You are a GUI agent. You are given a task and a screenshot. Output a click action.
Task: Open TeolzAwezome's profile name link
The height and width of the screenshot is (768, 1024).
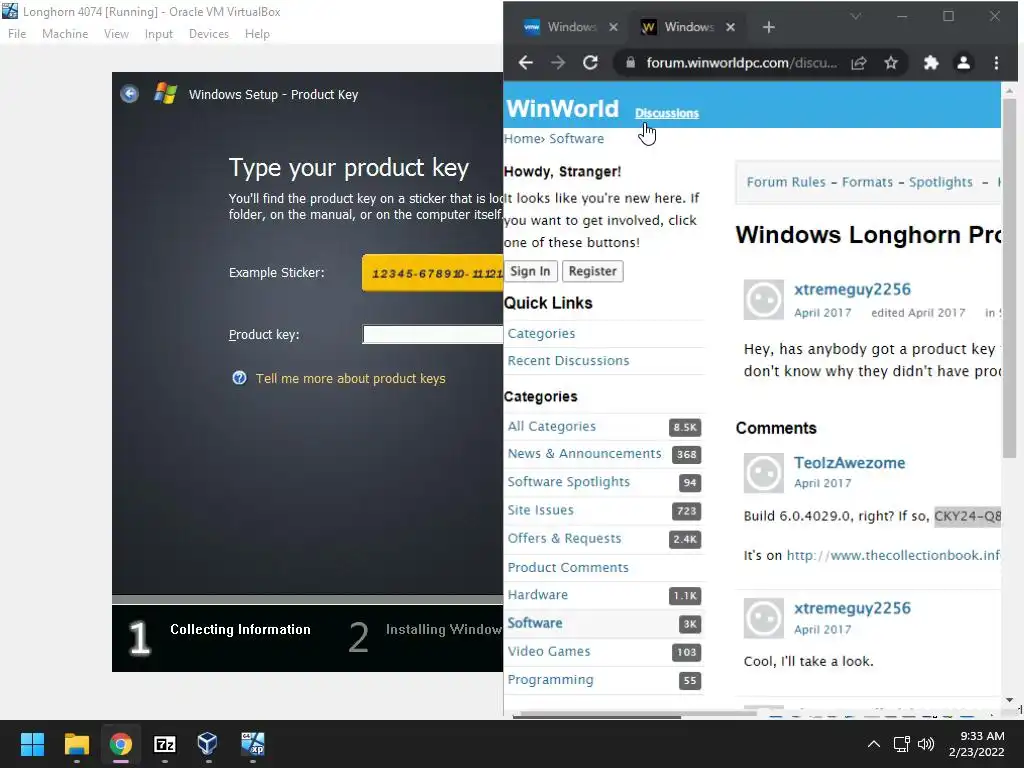(x=850, y=463)
